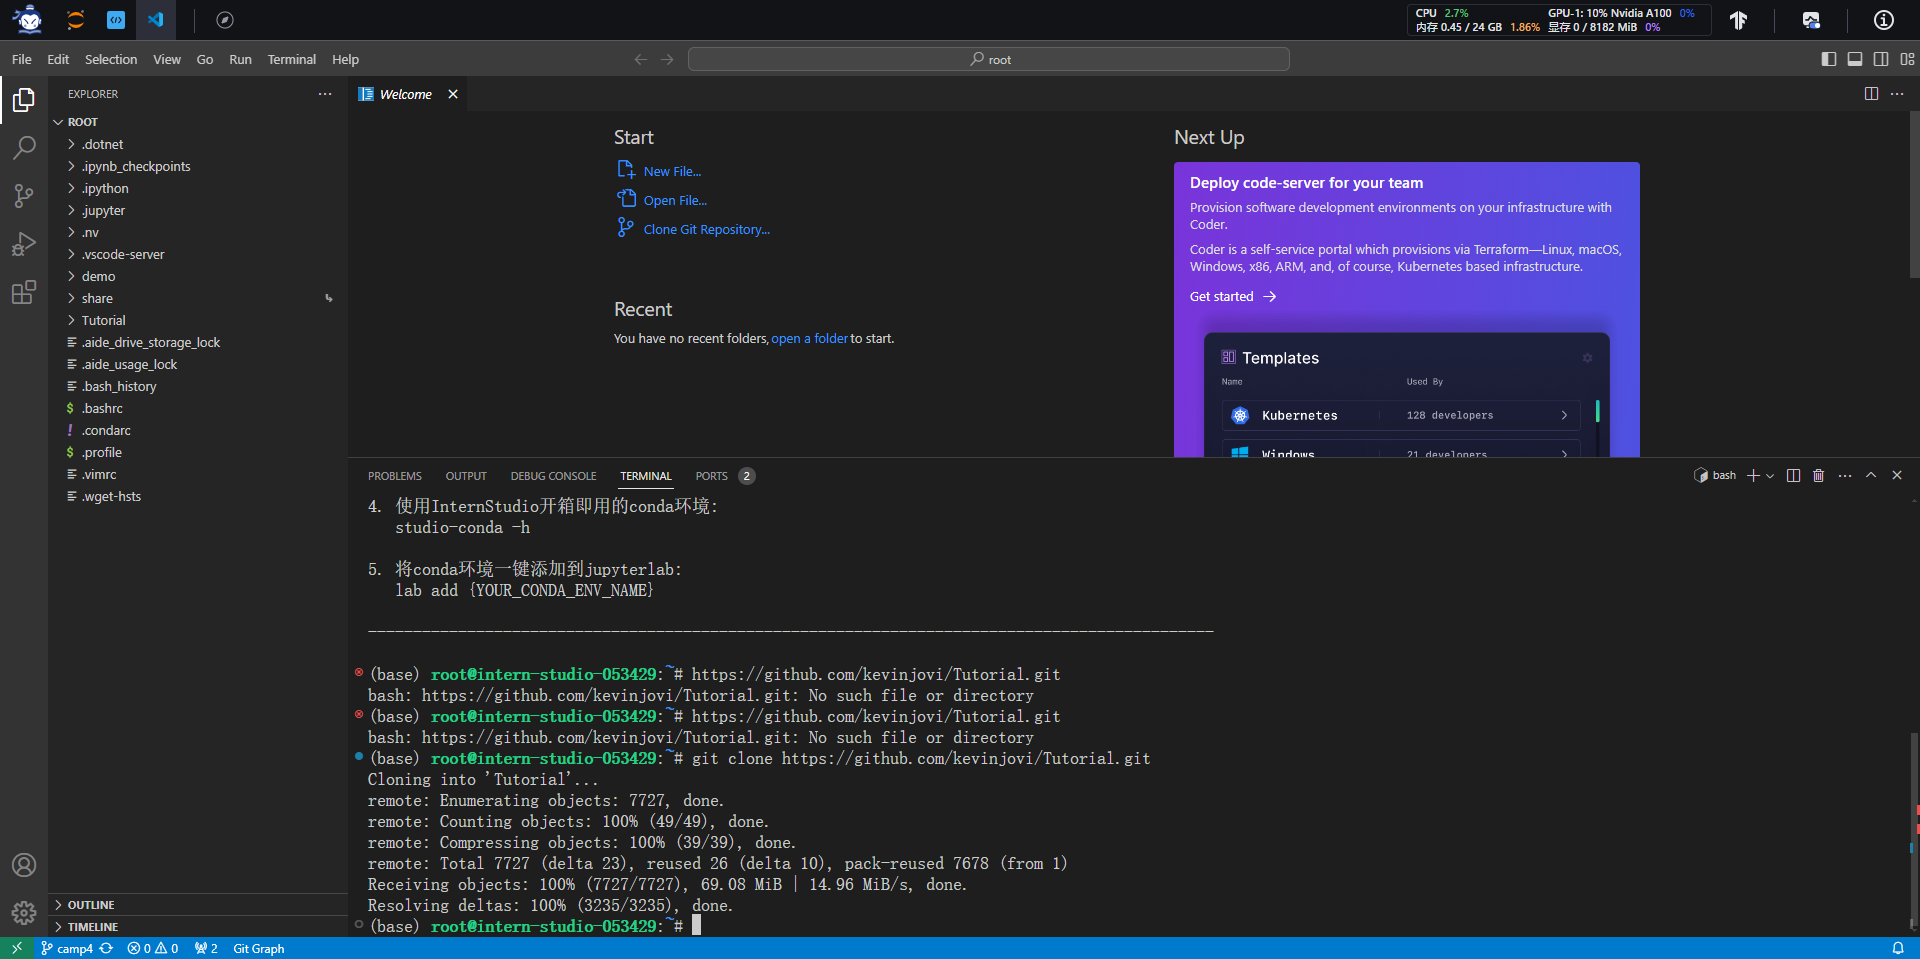Viewport: 1920px width, 959px height.
Task: Switch to the PROBLEMS tab
Action: click(394, 476)
